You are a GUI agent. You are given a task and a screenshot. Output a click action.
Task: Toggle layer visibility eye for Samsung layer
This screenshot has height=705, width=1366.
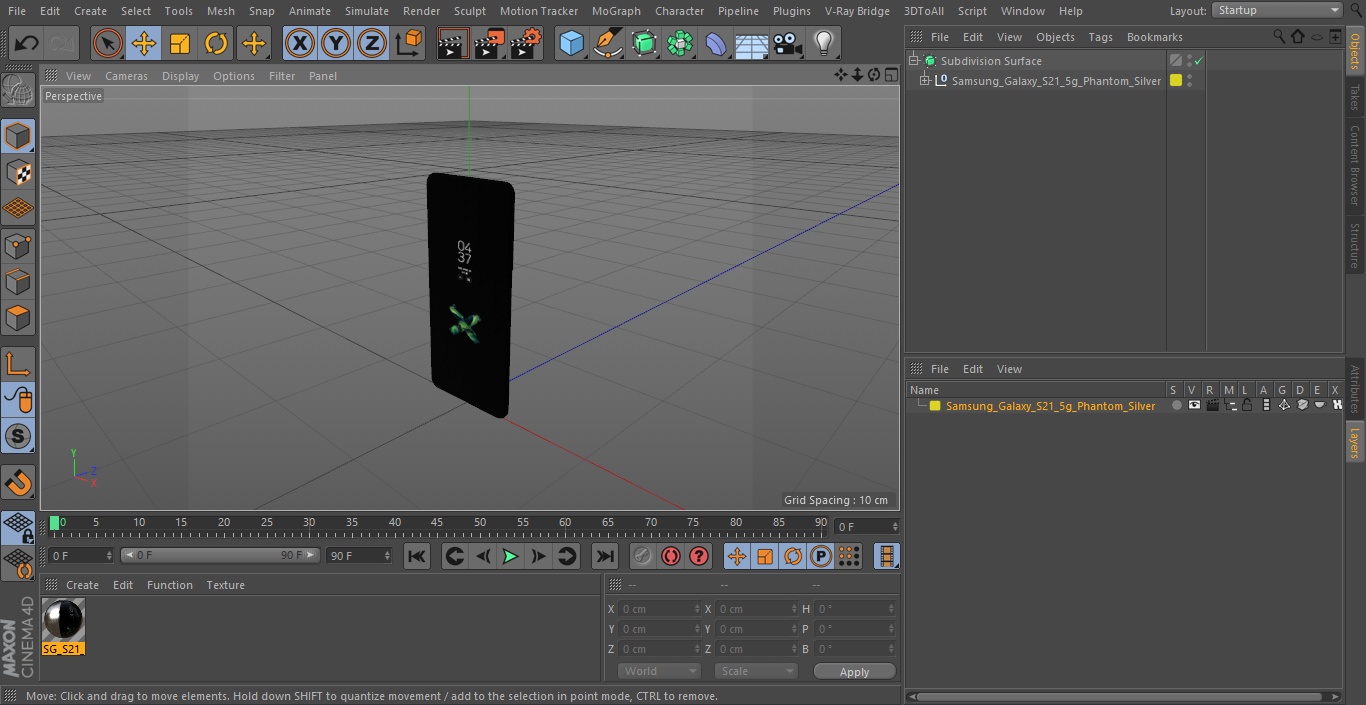(x=1194, y=406)
